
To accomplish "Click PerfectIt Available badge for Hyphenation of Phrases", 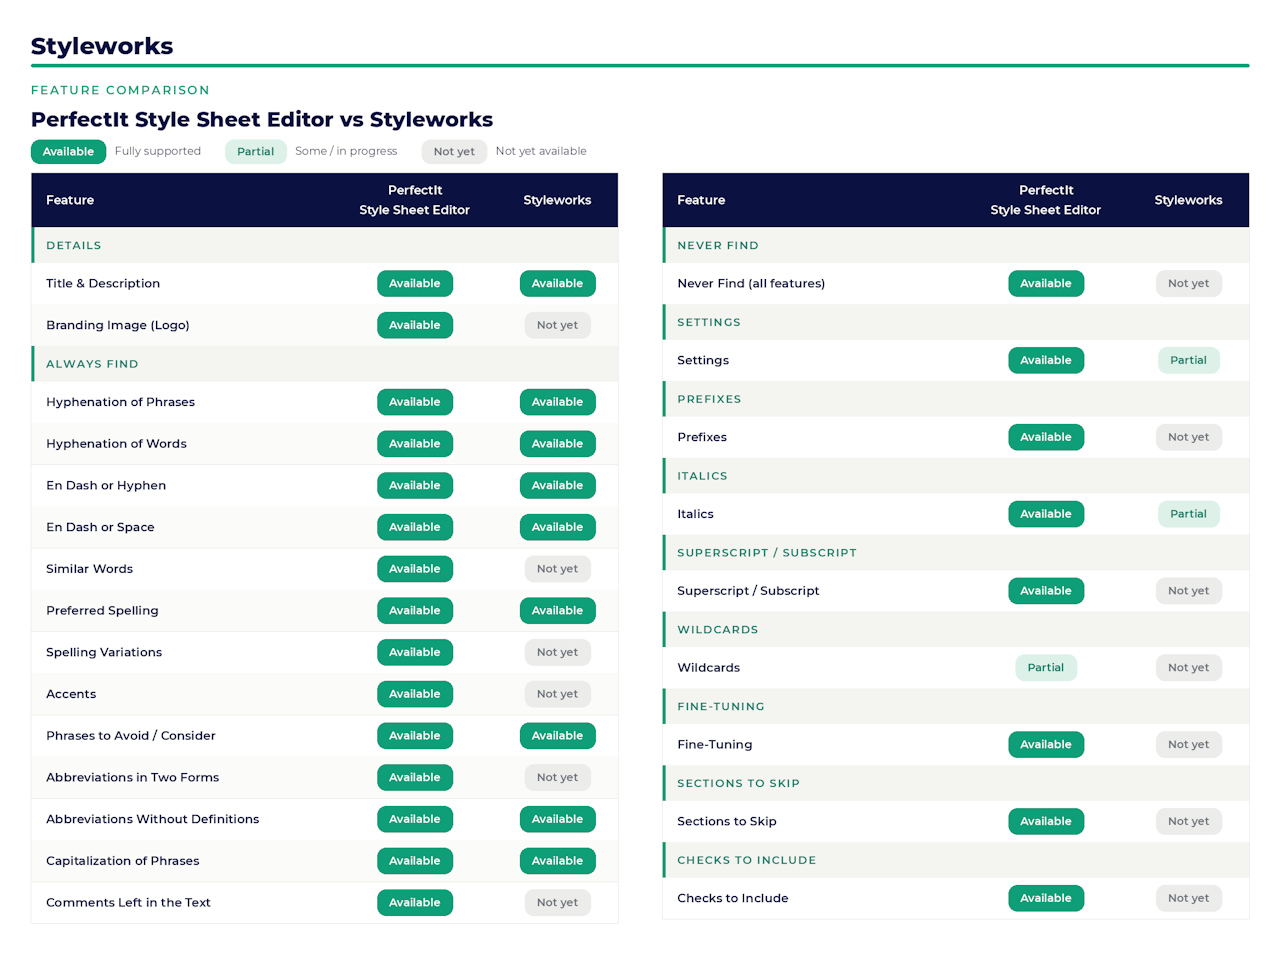I will pyautogui.click(x=415, y=402).
